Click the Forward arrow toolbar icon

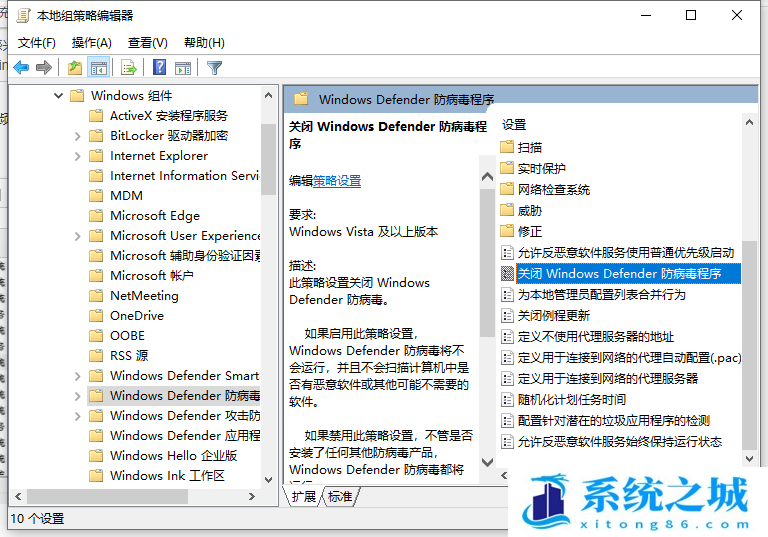coord(44,67)
